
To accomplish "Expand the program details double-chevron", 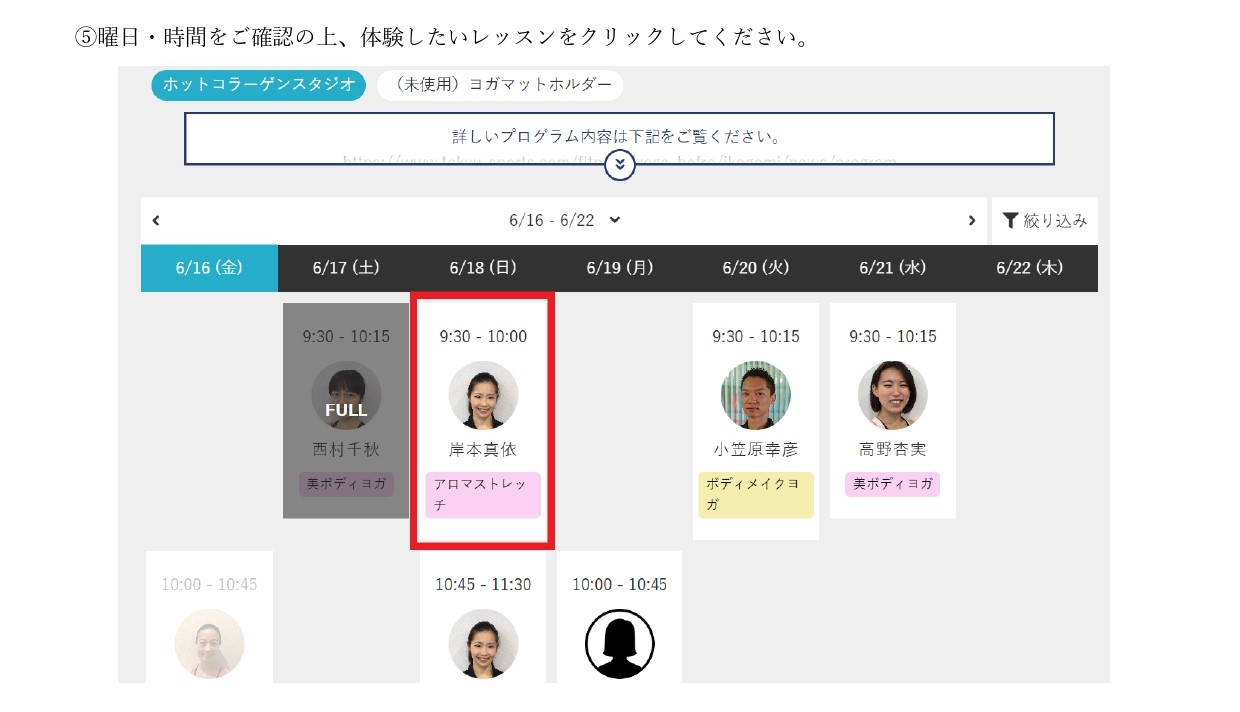I will [620, 165].
